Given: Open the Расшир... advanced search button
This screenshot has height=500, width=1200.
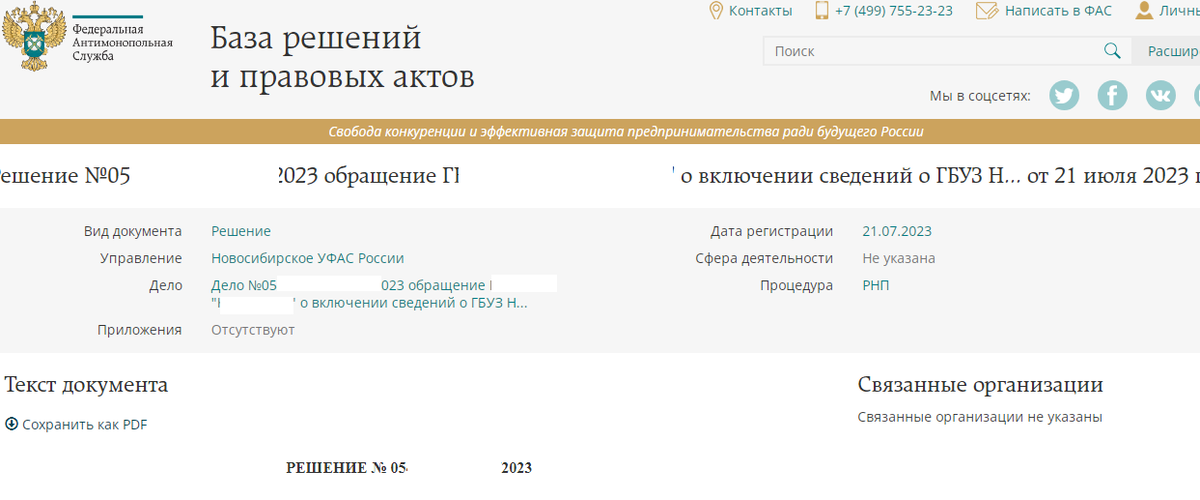Looking at the screenshot, I should pyautogui.click(x=1166, y=51).
